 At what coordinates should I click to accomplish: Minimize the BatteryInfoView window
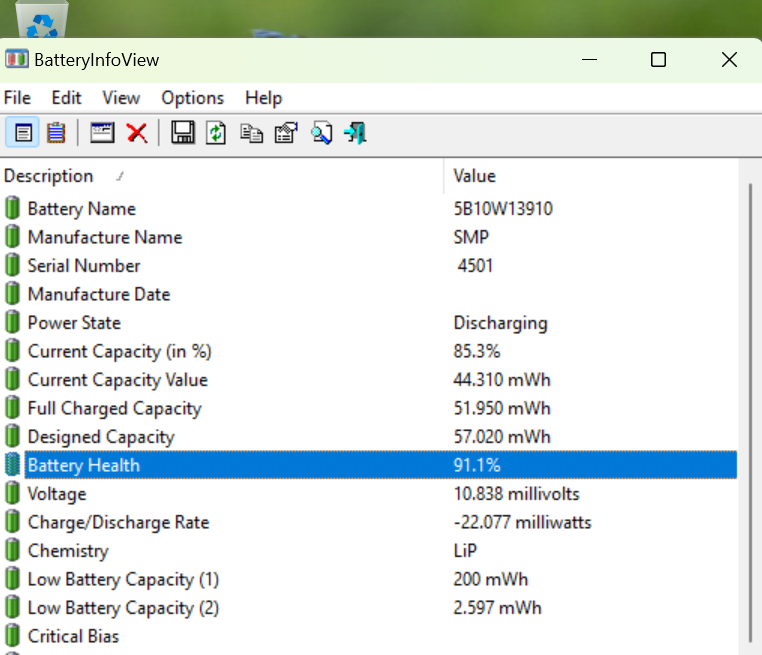click(589, 60)
